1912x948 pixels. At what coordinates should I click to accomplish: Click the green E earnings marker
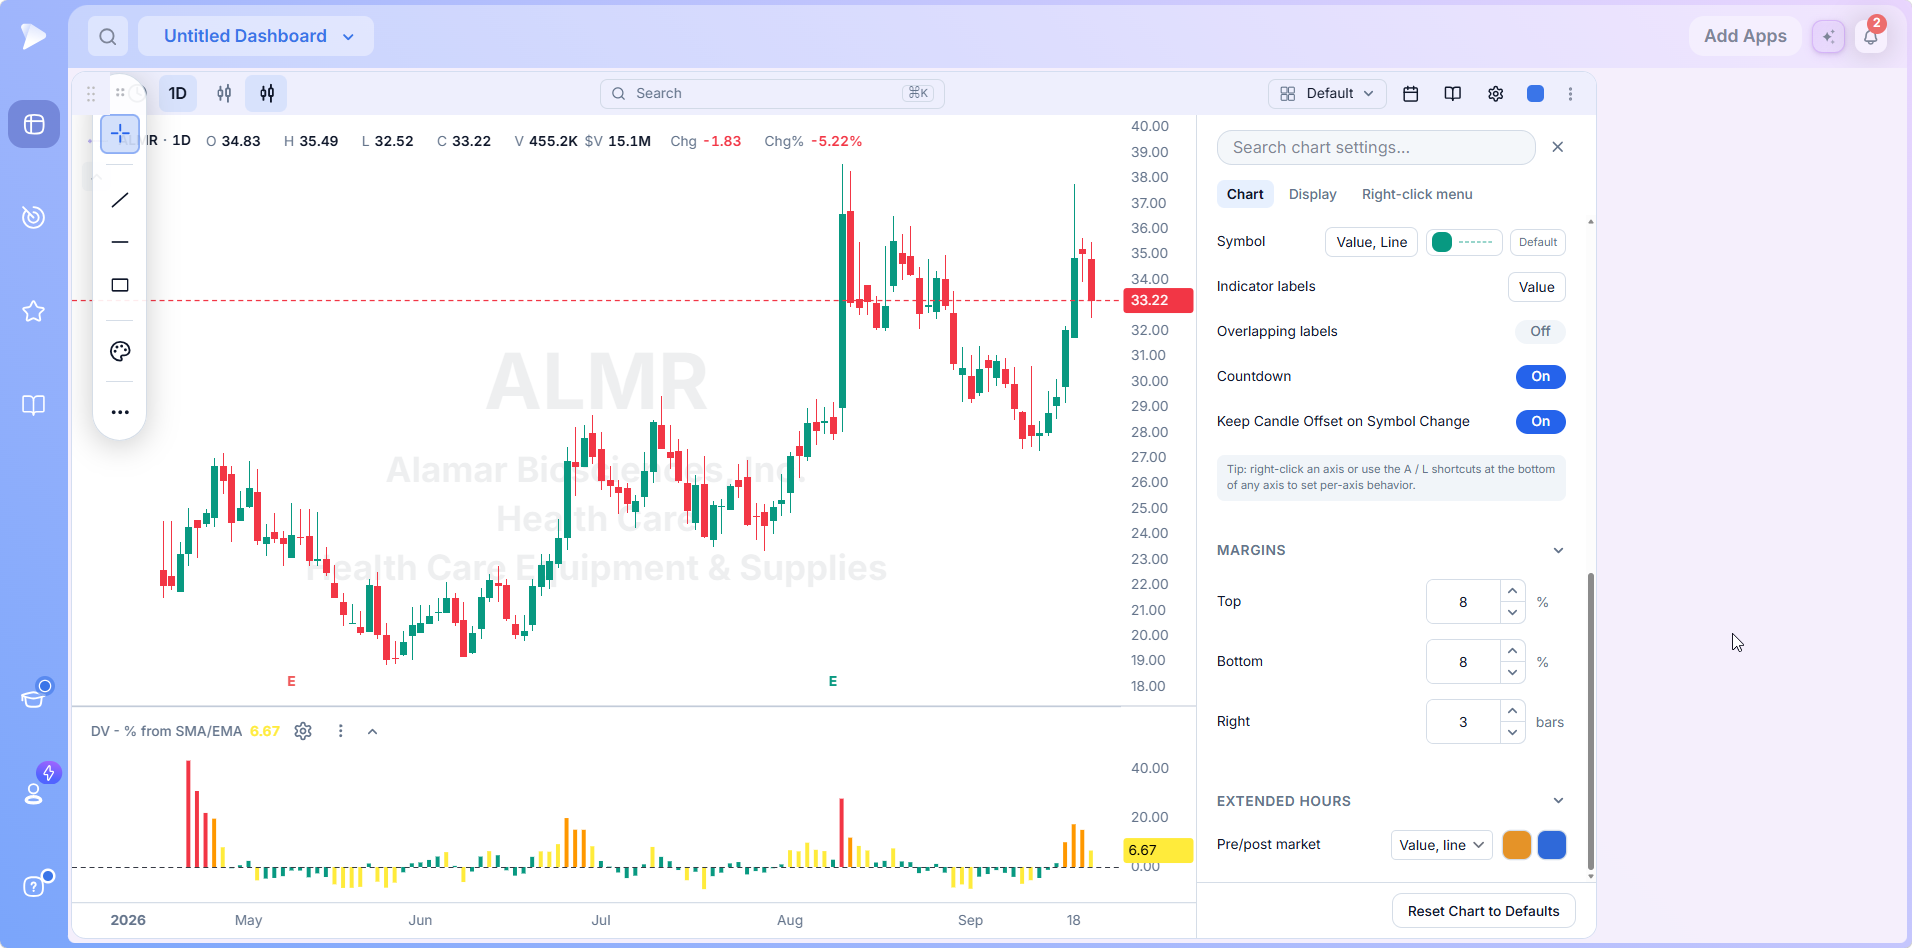(x=833, y=681)
